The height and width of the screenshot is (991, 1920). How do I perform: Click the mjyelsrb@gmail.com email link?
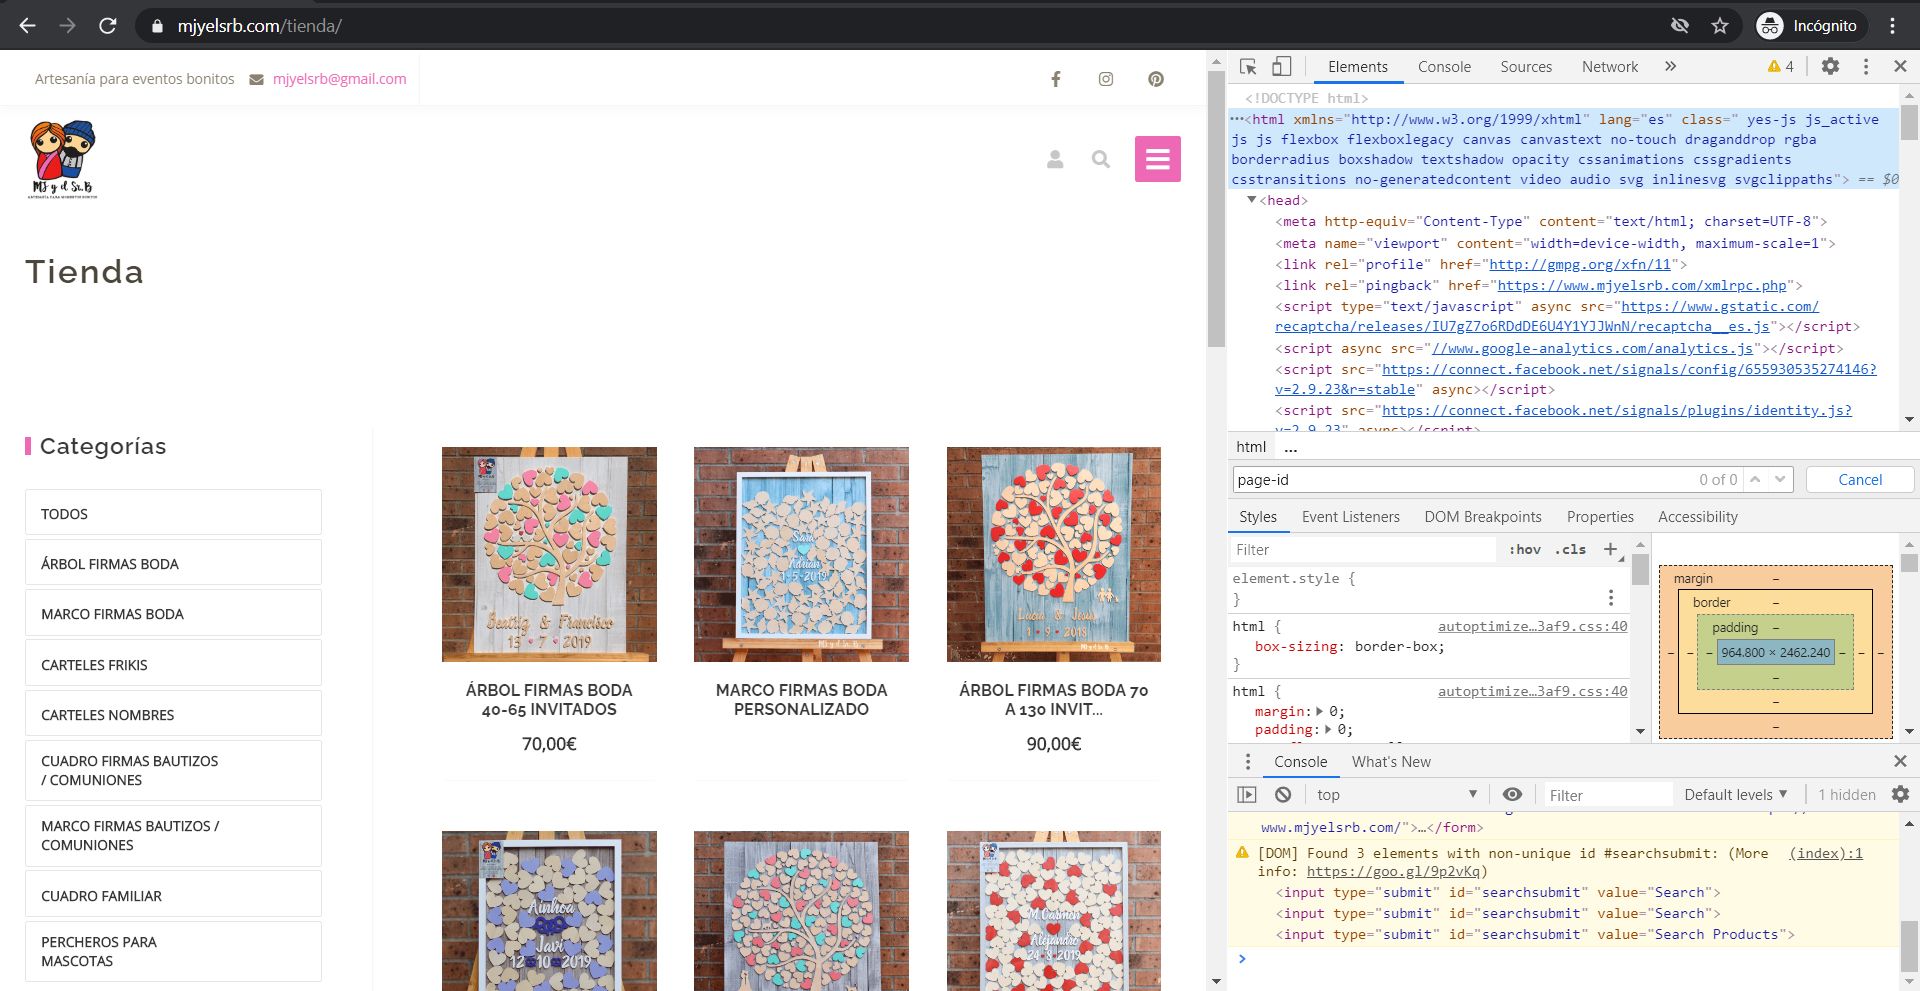point(339,79)
